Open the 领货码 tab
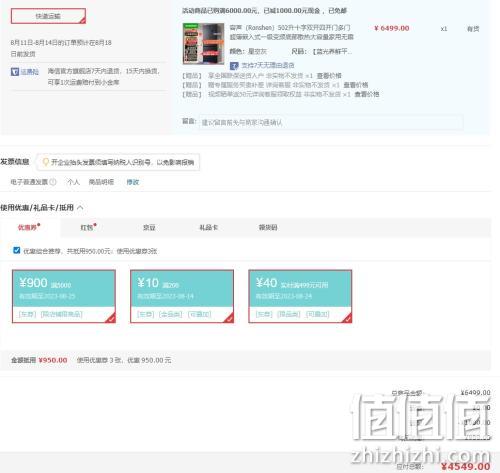The width and height of the screenshot is (500, 473). point(268,227)
